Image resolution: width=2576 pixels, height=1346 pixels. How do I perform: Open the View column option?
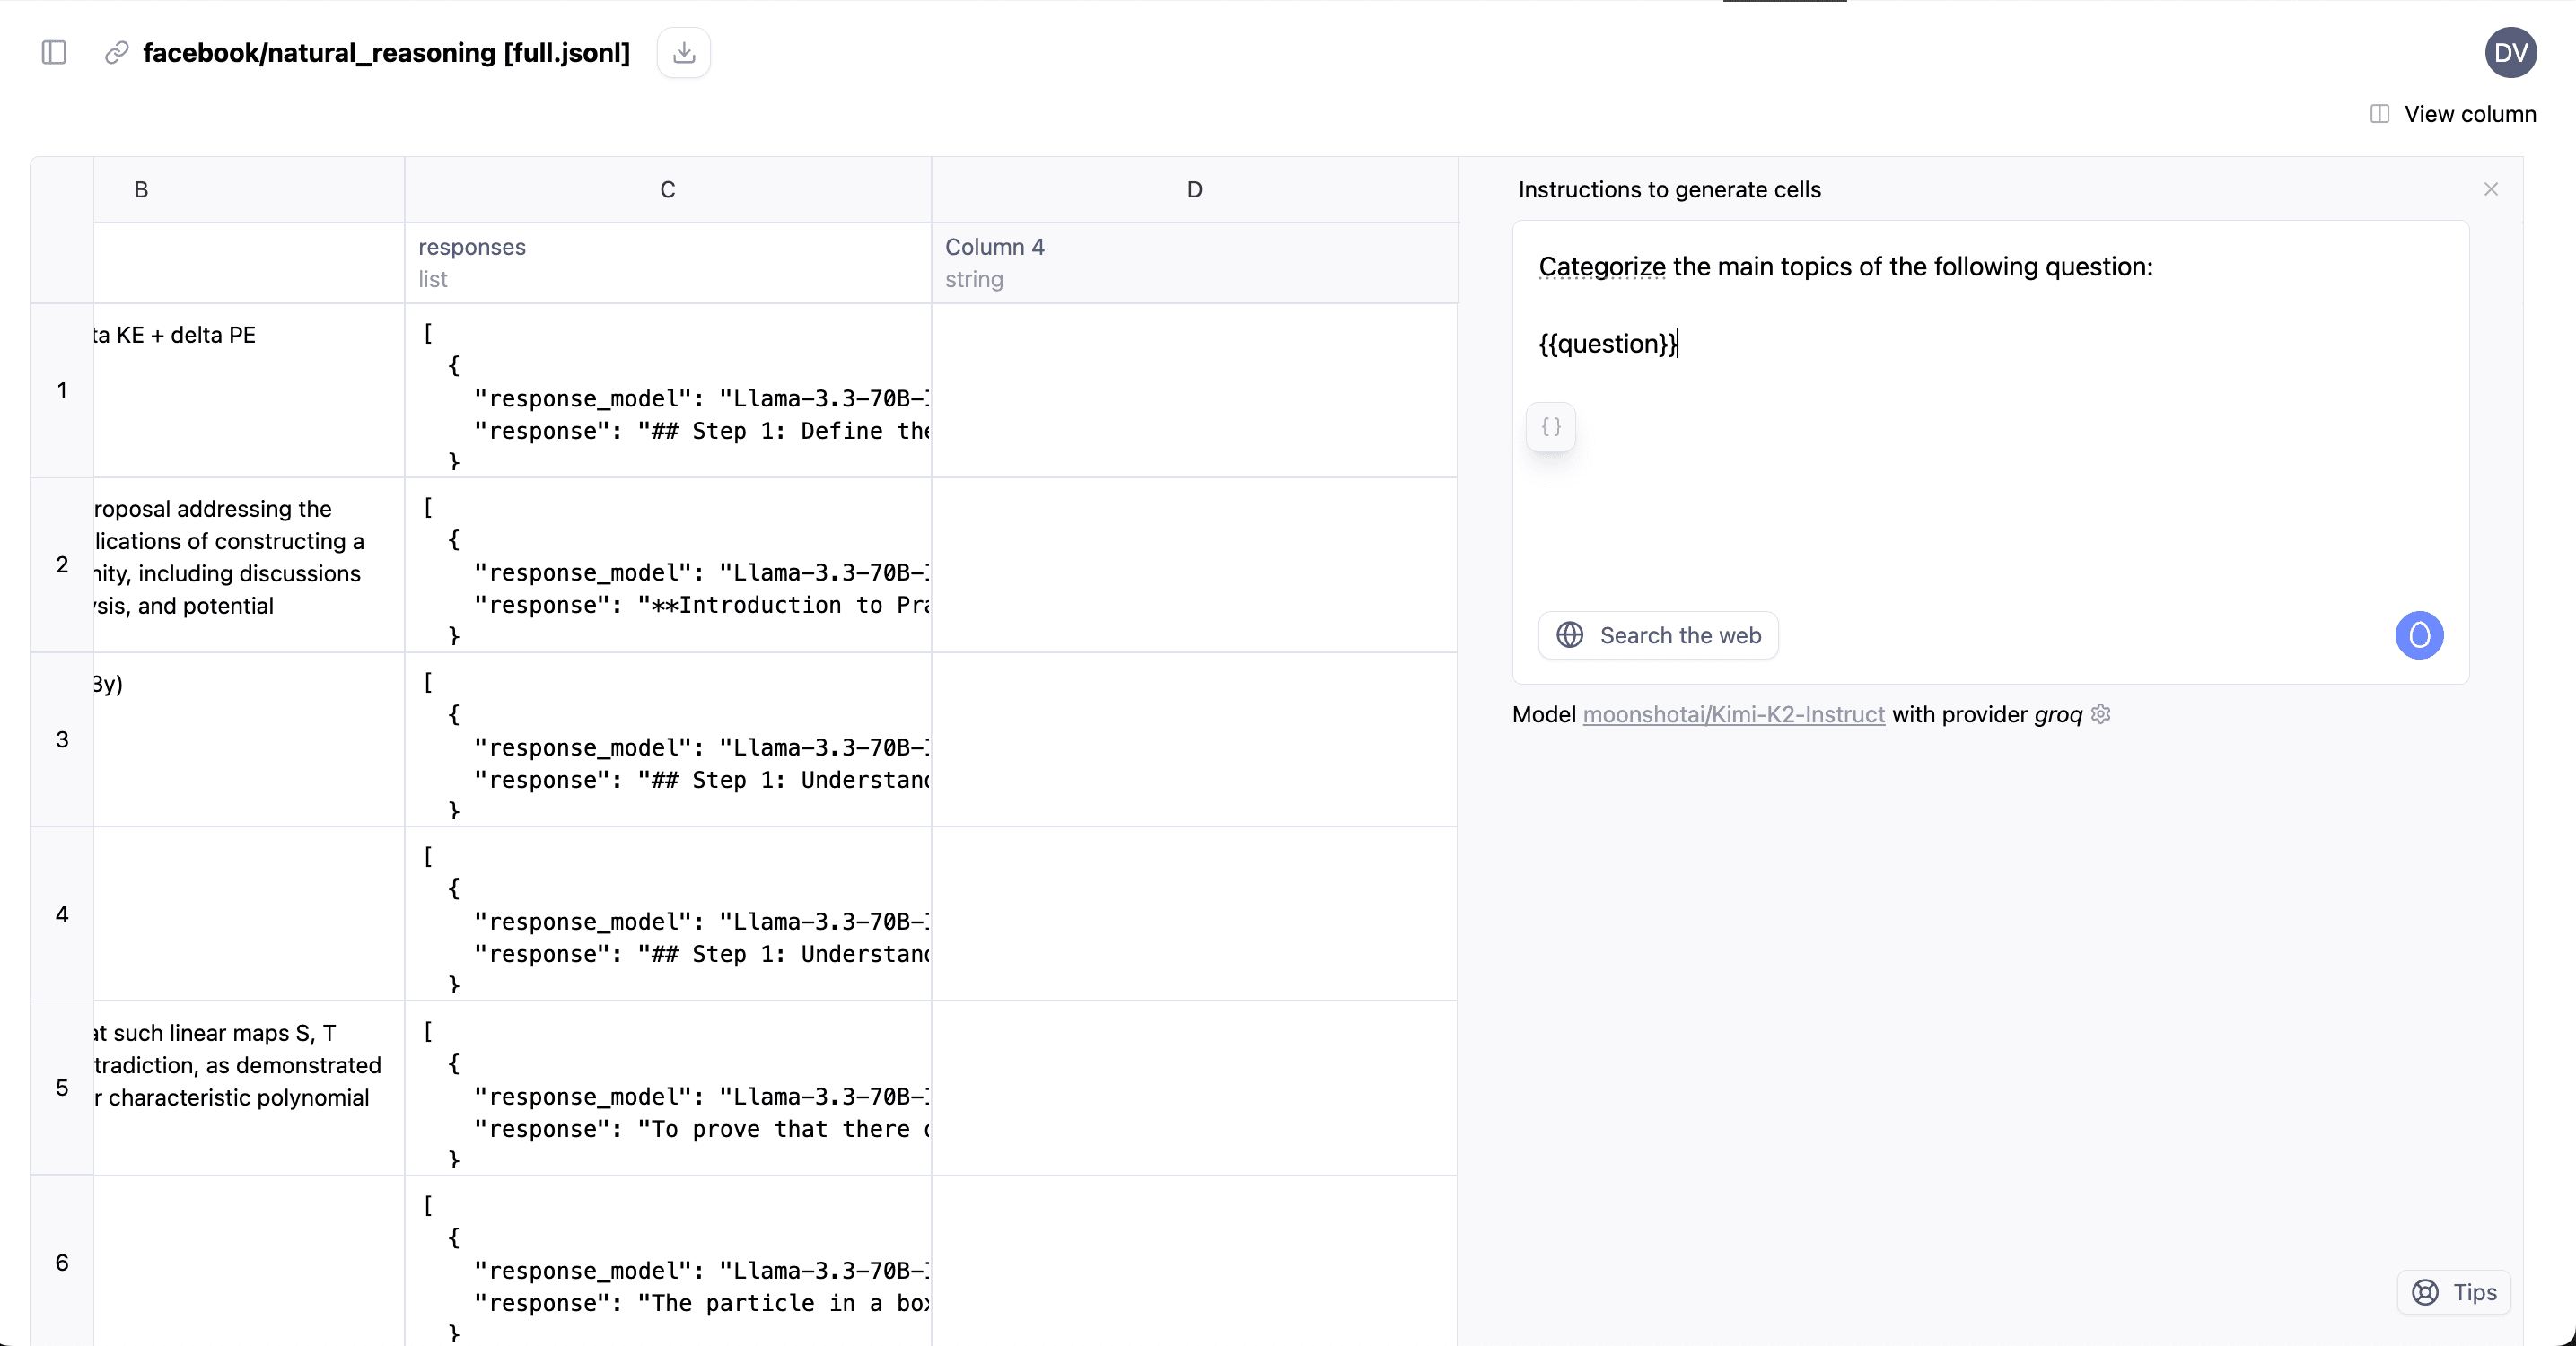tap(2453, 114)
